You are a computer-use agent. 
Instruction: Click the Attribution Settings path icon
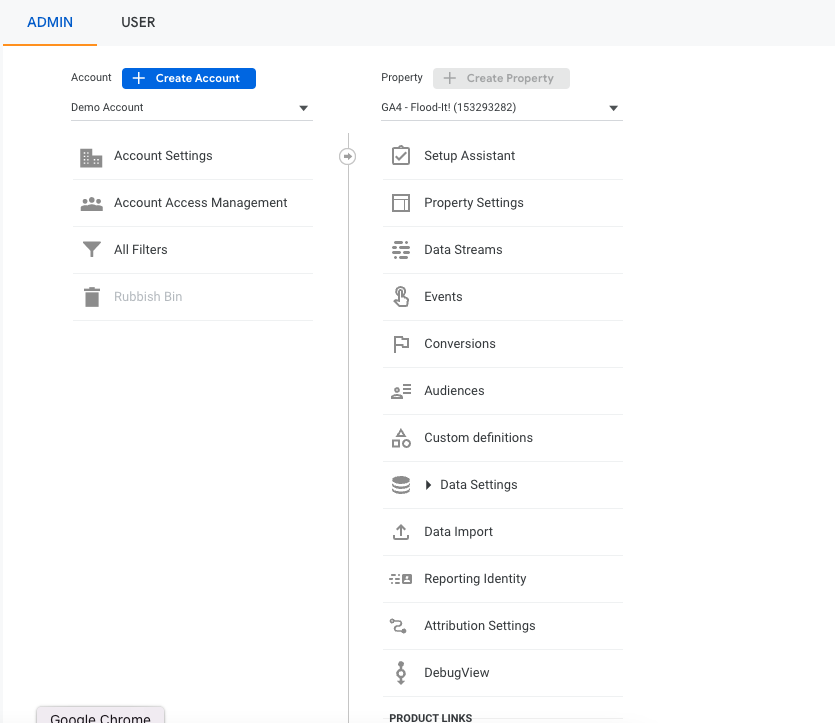[x=398, y=626]
